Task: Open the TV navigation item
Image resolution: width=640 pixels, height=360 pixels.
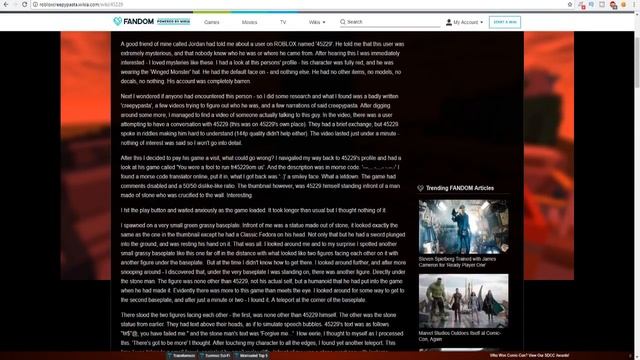Action: [x=283, y=22]
